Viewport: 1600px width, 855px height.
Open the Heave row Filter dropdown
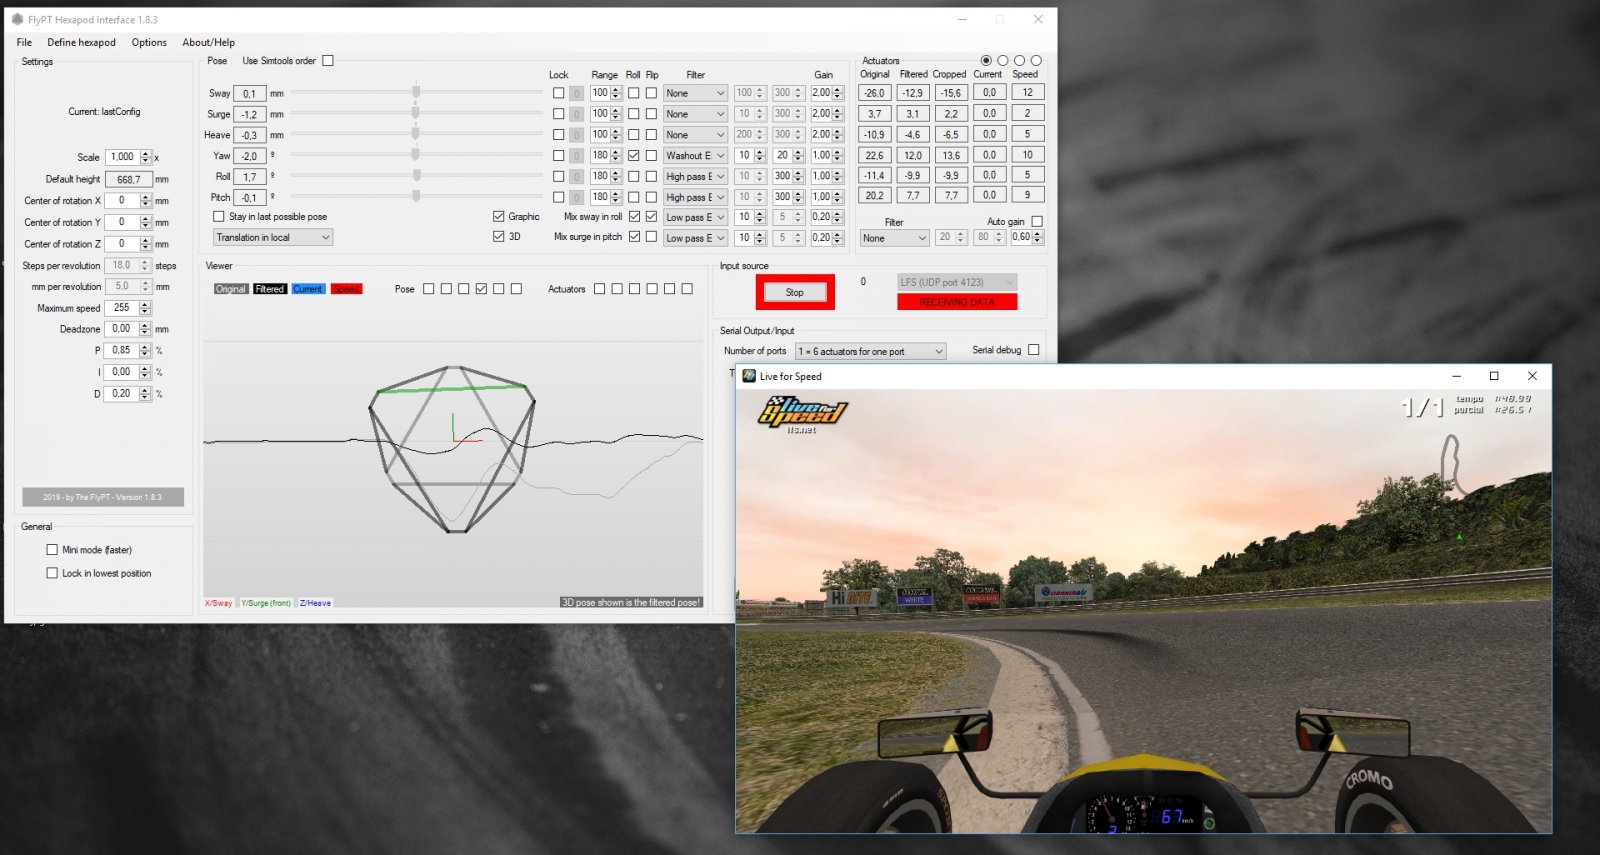695,135
